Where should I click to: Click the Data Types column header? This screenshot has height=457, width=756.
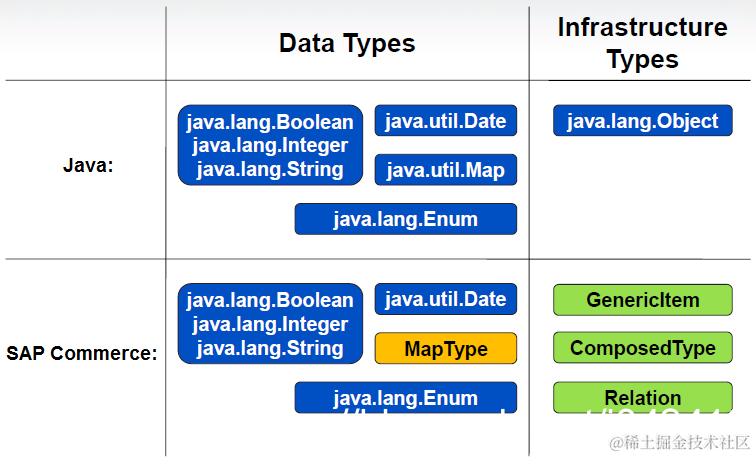pyautogui.click(x=347, y=43)
